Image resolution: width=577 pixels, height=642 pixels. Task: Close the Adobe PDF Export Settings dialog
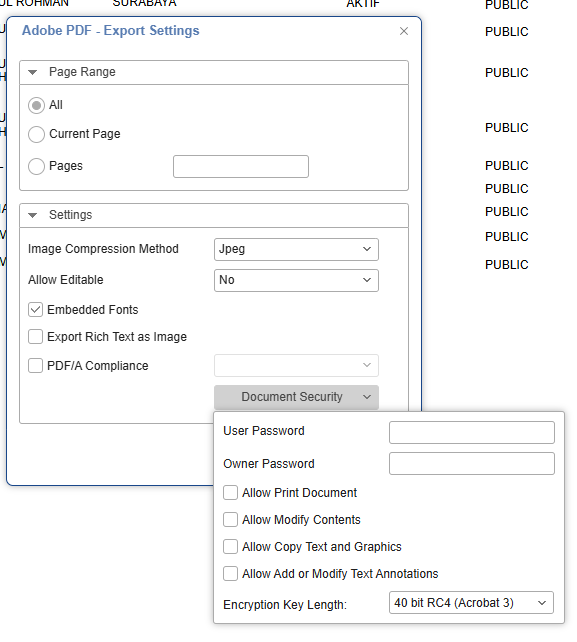point(404,31)
